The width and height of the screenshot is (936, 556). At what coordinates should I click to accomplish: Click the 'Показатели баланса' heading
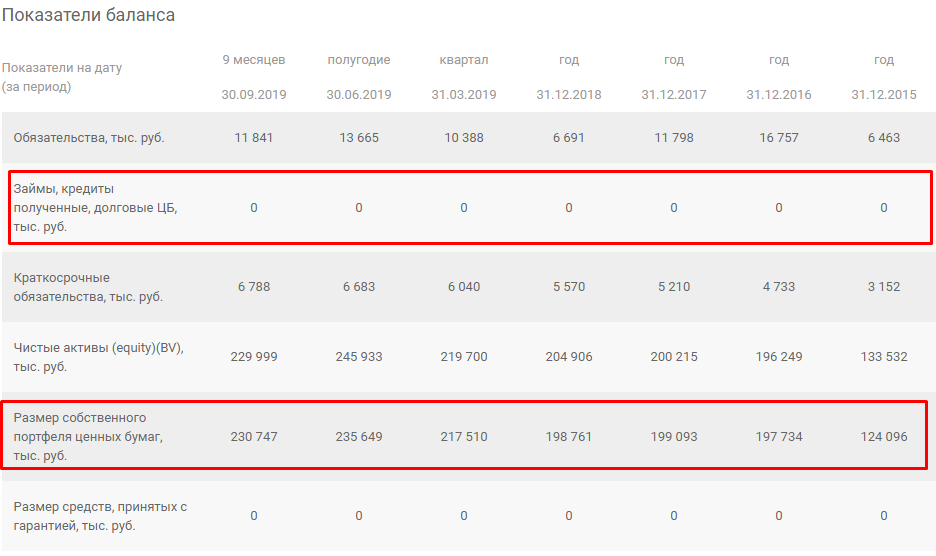(88, 15)
